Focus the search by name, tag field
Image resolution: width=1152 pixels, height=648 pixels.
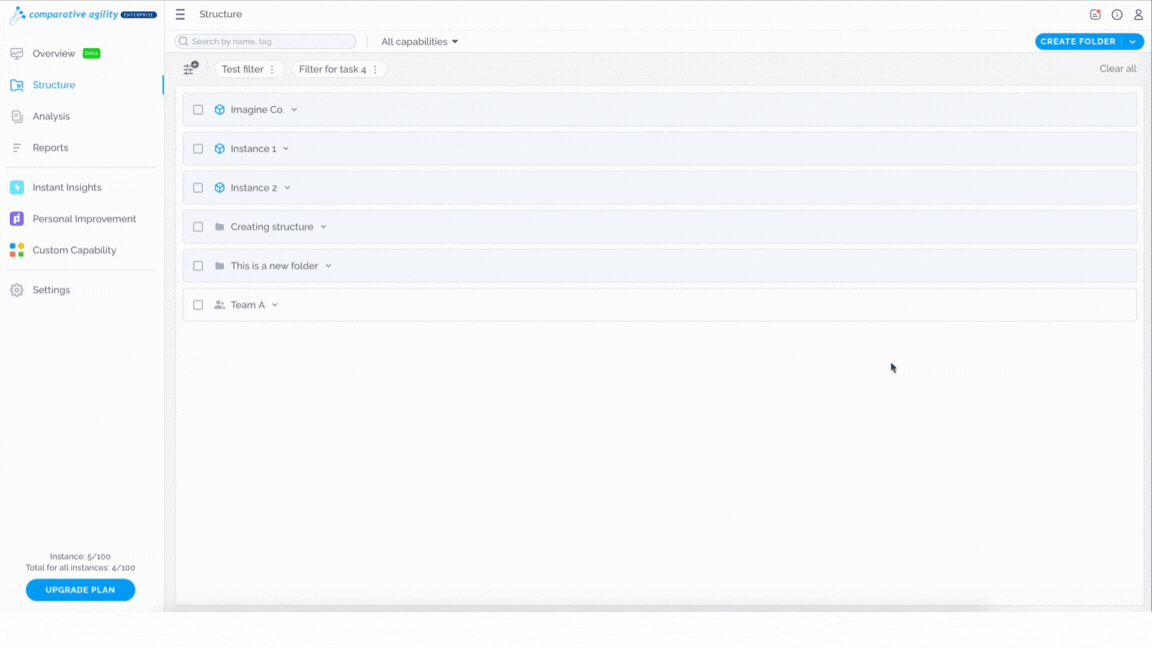pos(266,41)
